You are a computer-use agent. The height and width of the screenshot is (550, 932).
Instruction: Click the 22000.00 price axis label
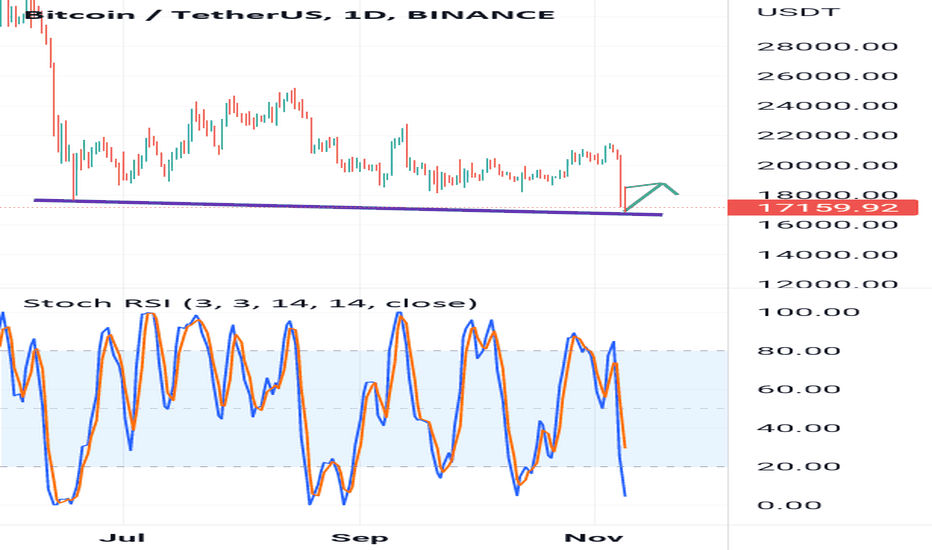[827, 136]
